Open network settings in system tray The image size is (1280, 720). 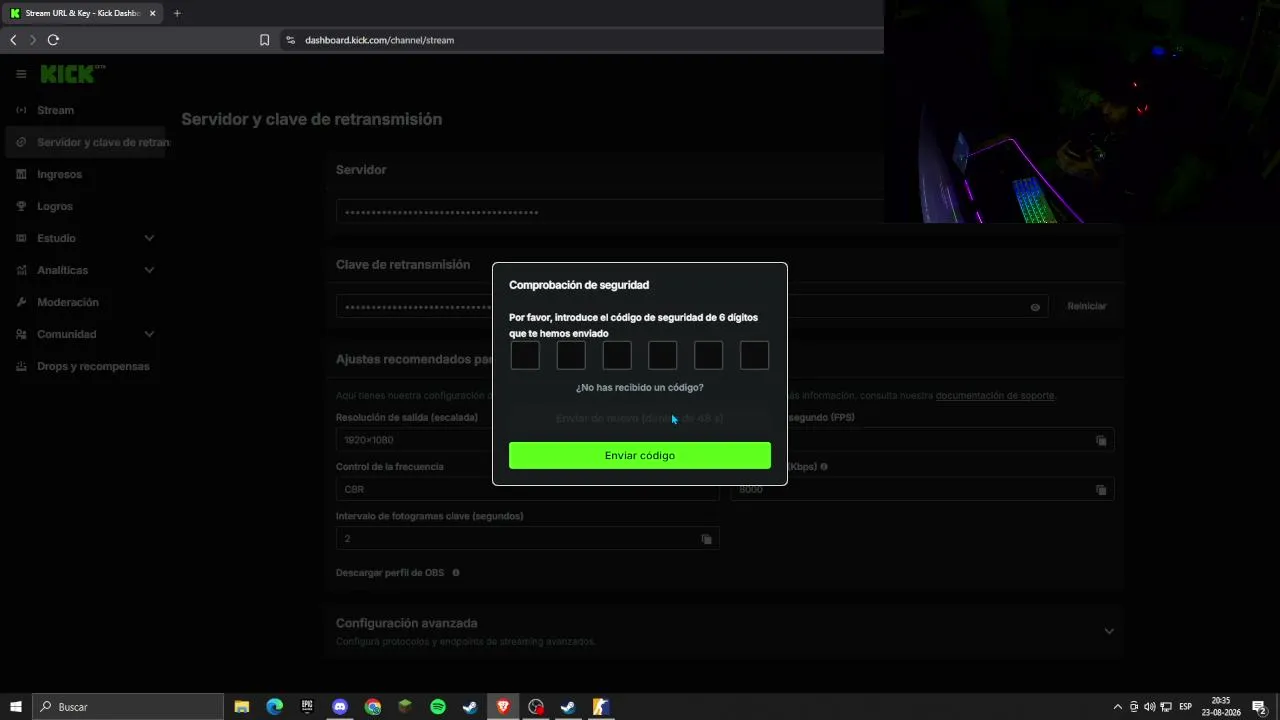pos(1166,707)
